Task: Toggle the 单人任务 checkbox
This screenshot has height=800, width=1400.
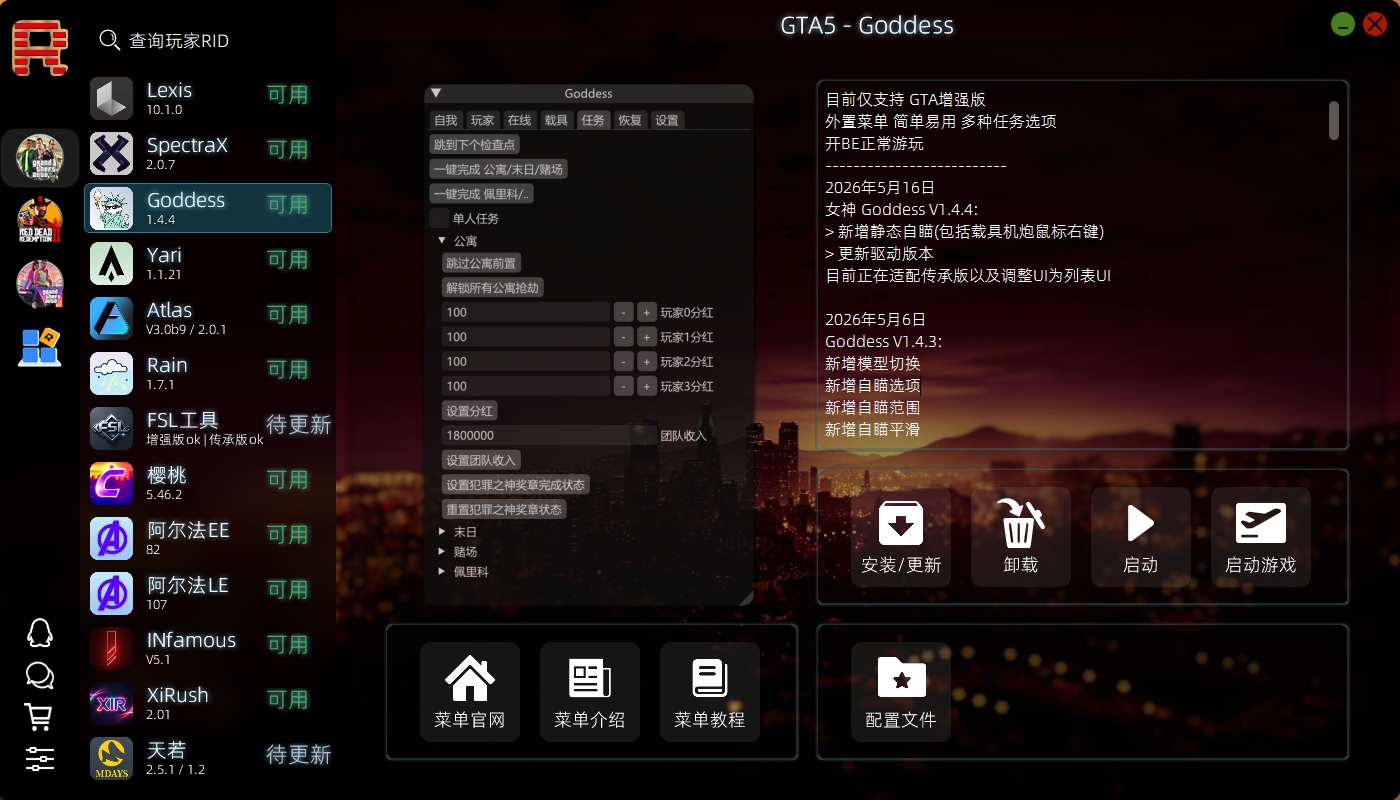Action: click(439, 218)
